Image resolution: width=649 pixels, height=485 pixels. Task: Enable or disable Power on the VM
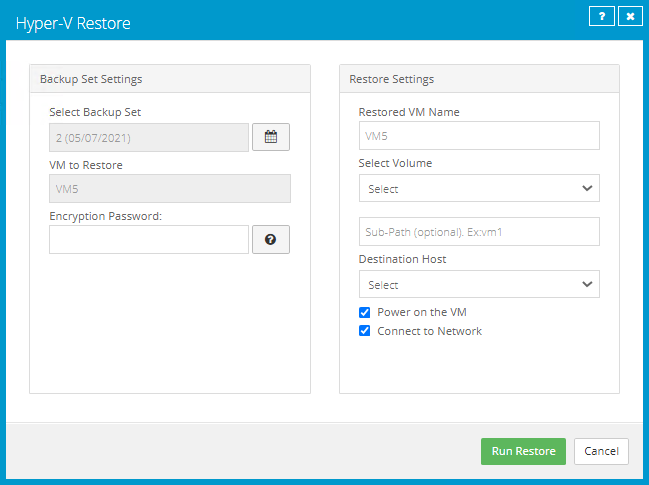tap(365, 312)
